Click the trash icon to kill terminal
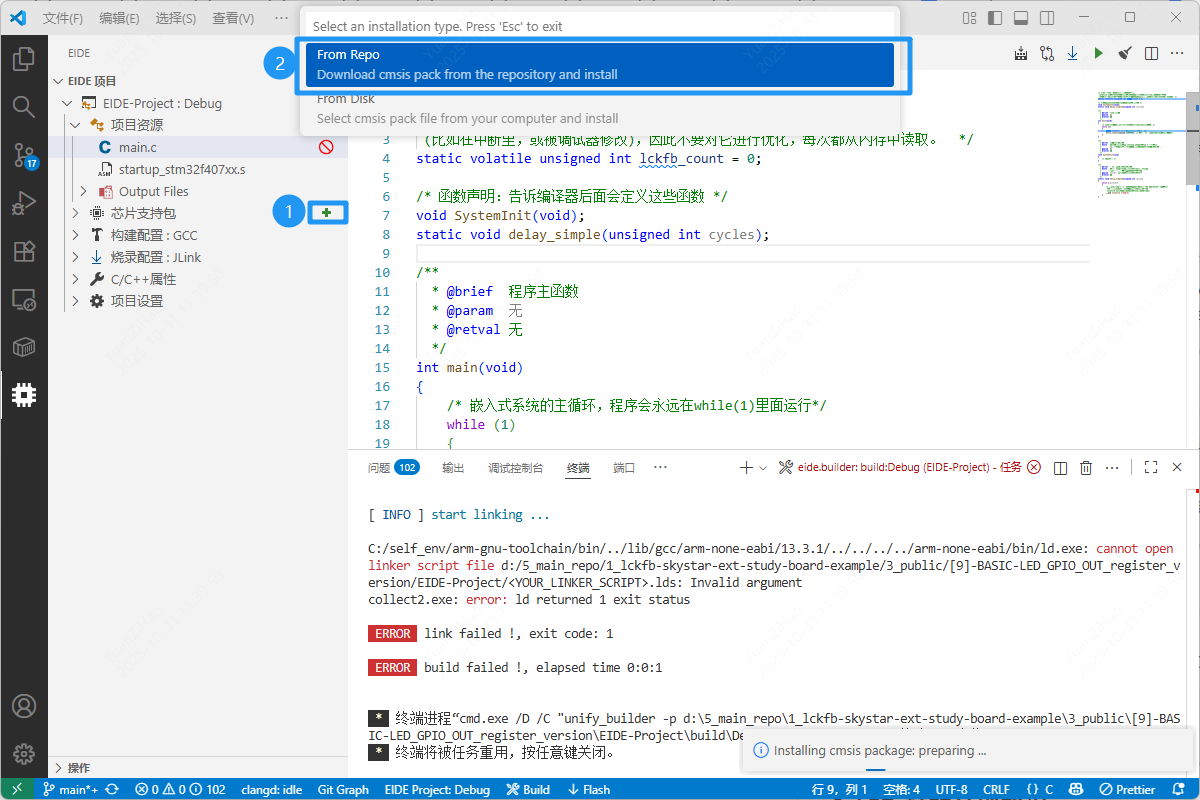 (x=1086, y=467)
